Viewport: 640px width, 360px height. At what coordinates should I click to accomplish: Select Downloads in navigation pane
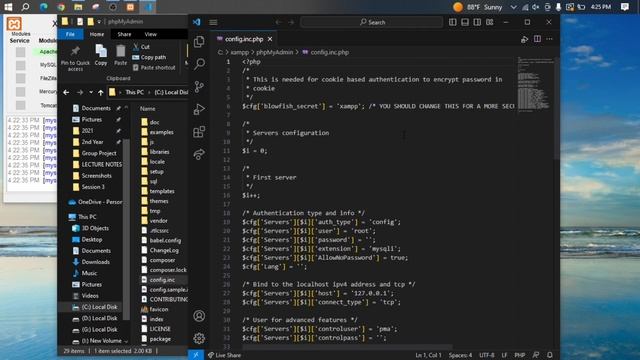[91, 262]
